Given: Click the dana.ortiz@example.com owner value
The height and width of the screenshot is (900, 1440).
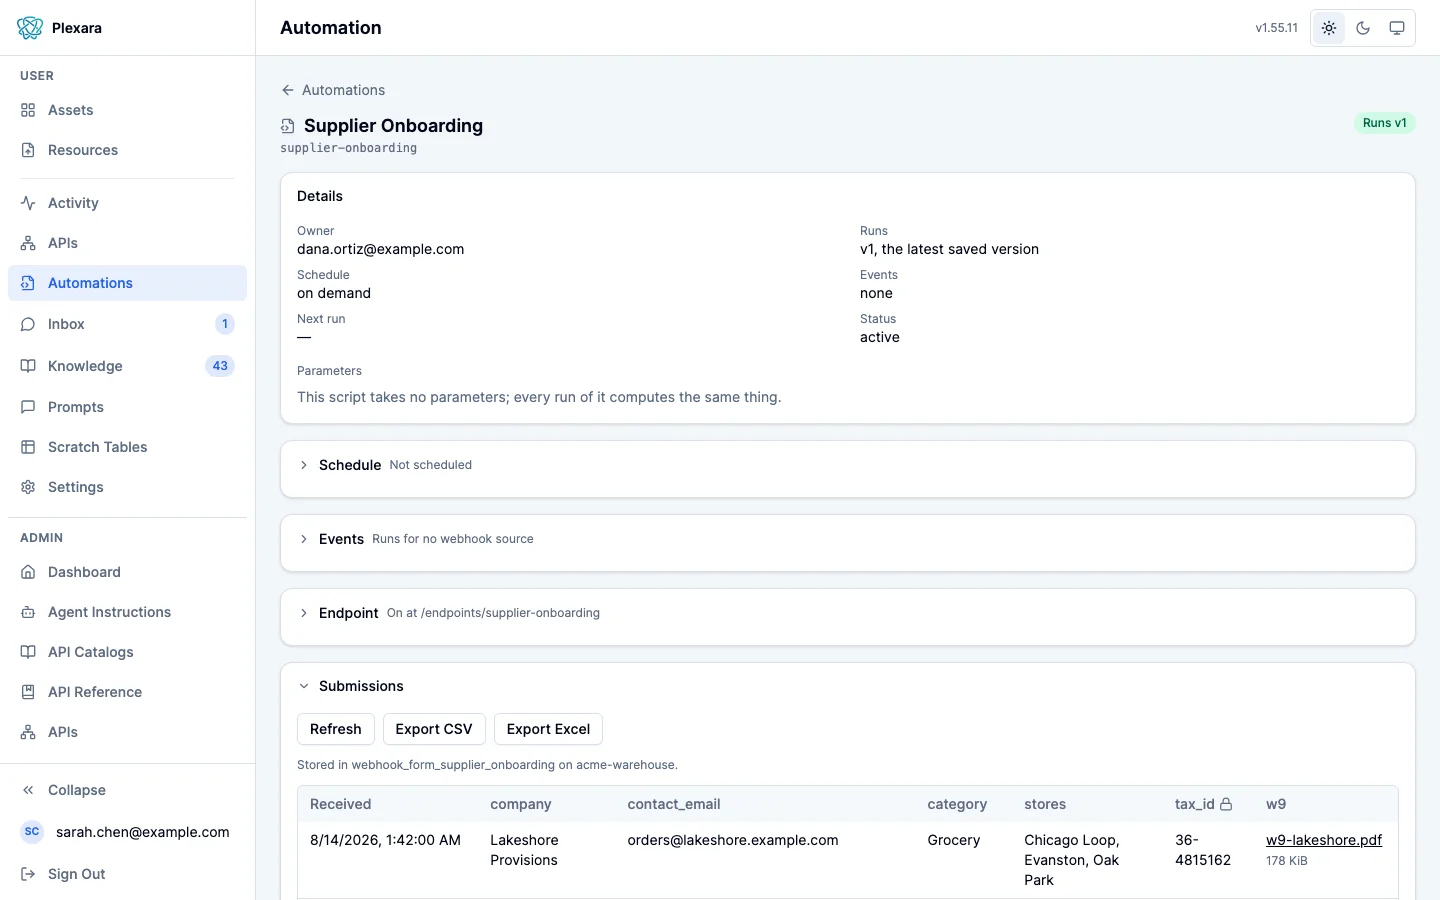Looking at the screenshot, I should (381, 249).
